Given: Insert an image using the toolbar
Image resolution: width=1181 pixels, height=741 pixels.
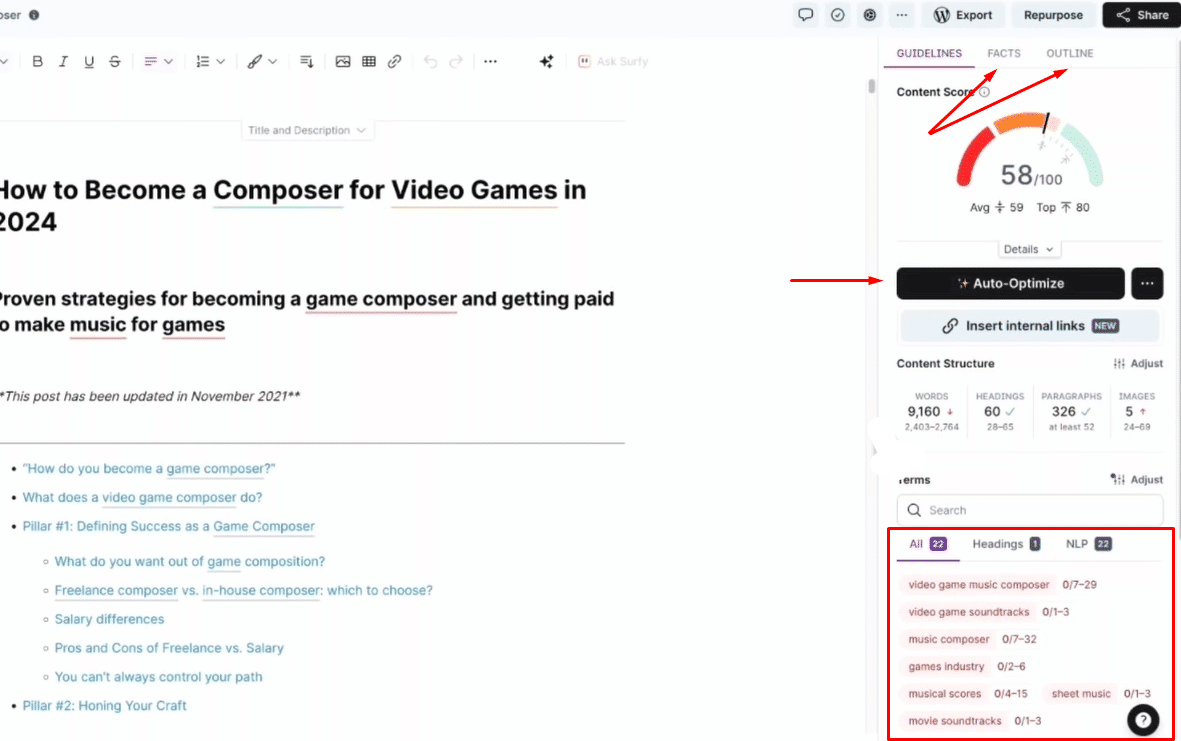Looking at the screenshot, I should coord(343,62).
